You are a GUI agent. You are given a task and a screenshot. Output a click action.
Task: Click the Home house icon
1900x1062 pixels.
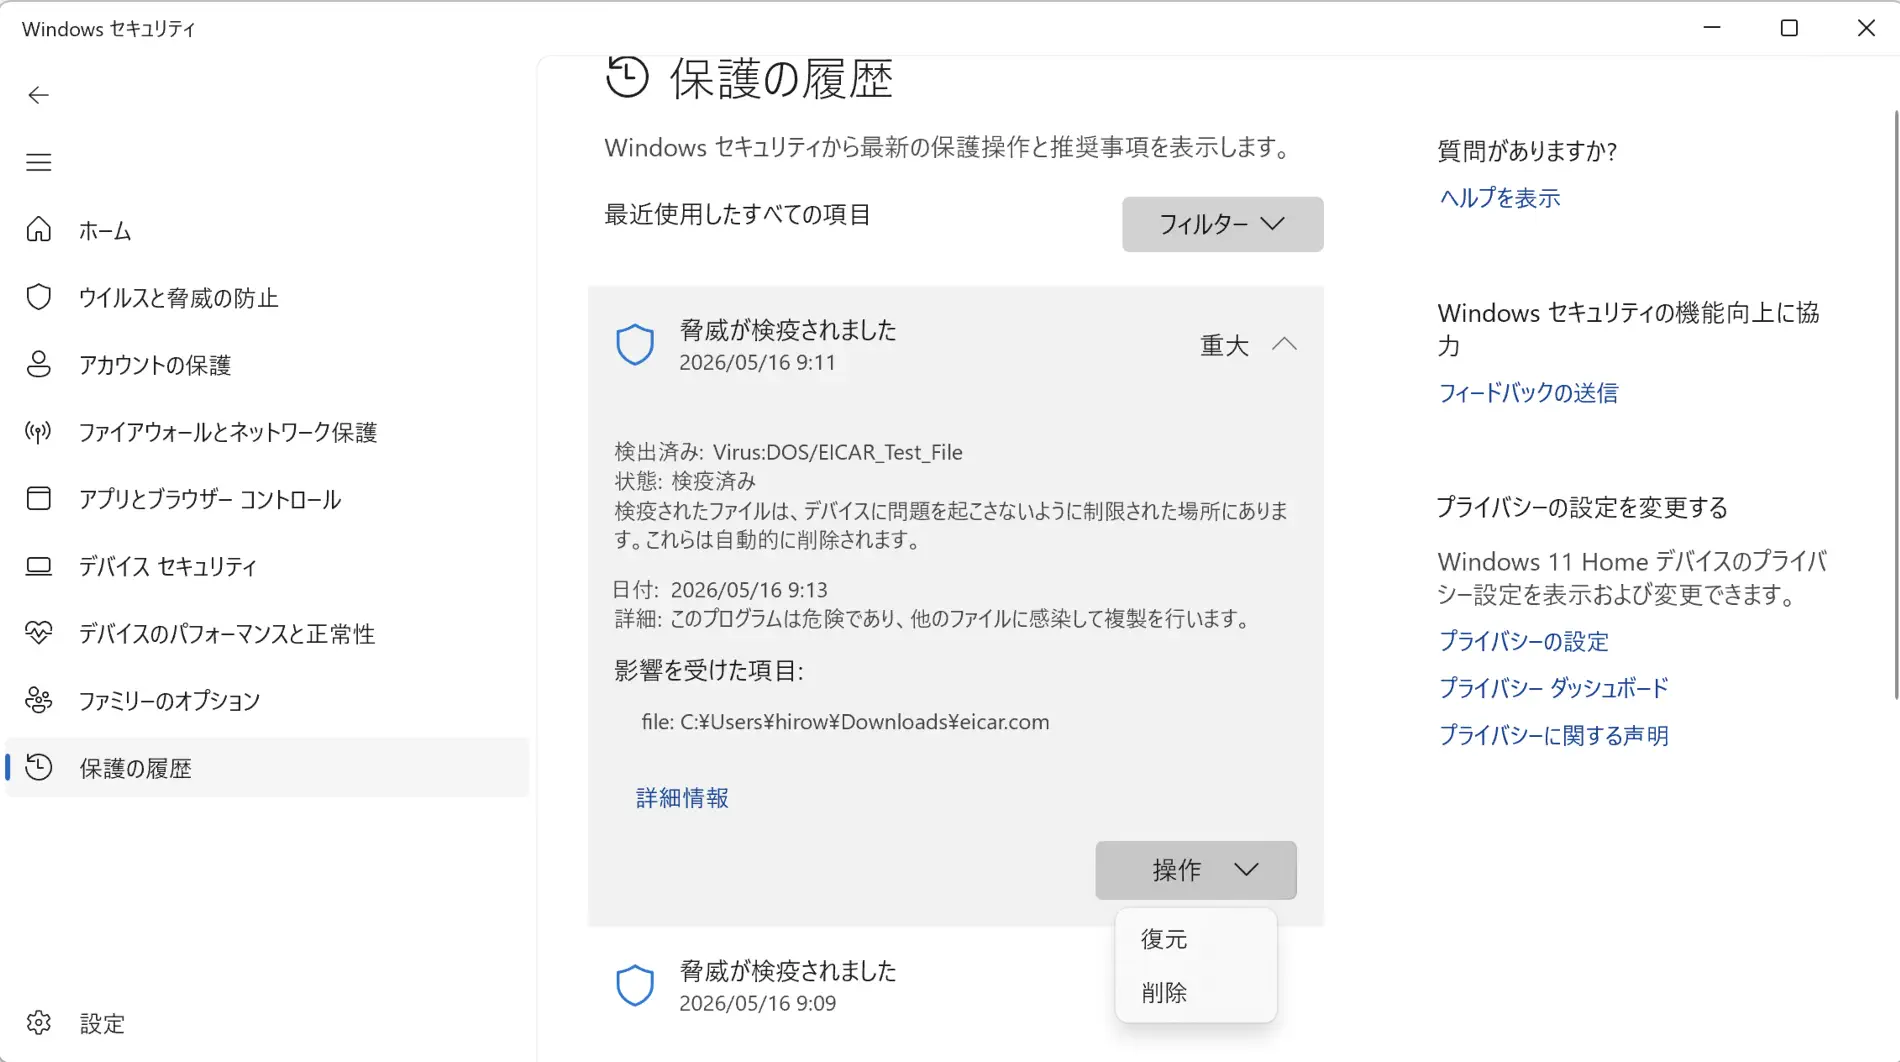(x=38, y=230)
